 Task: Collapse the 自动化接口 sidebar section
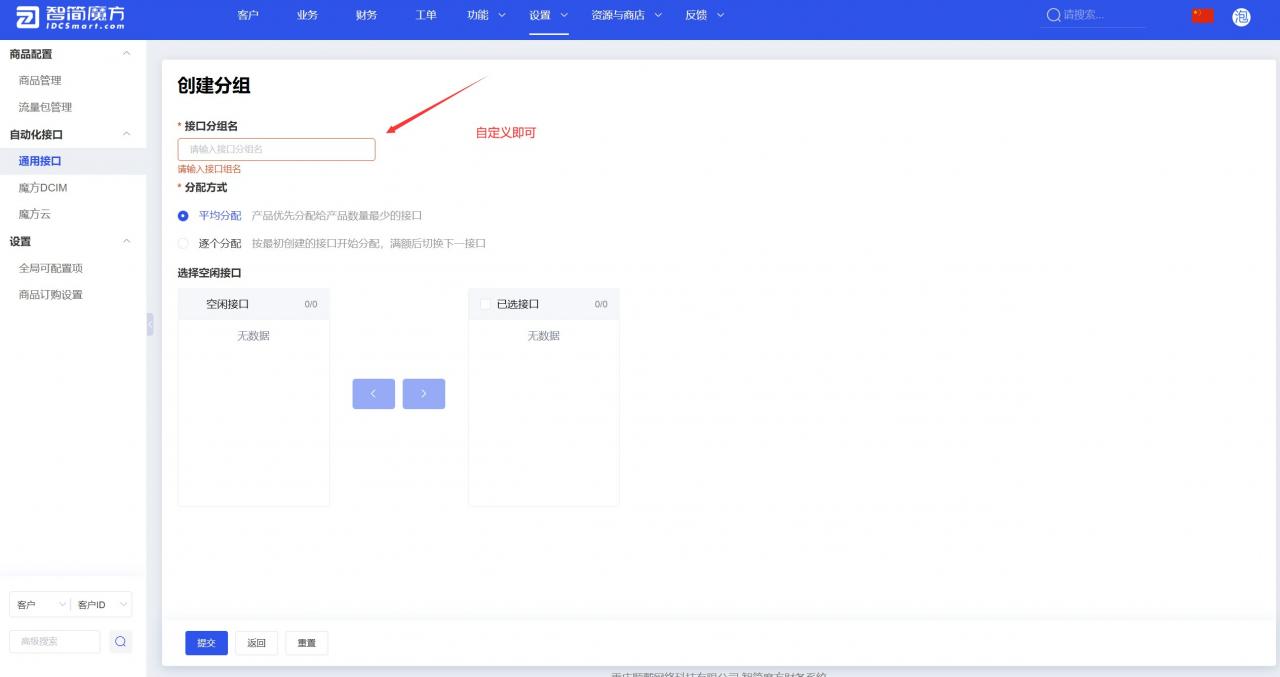click(x=126, y=134)
